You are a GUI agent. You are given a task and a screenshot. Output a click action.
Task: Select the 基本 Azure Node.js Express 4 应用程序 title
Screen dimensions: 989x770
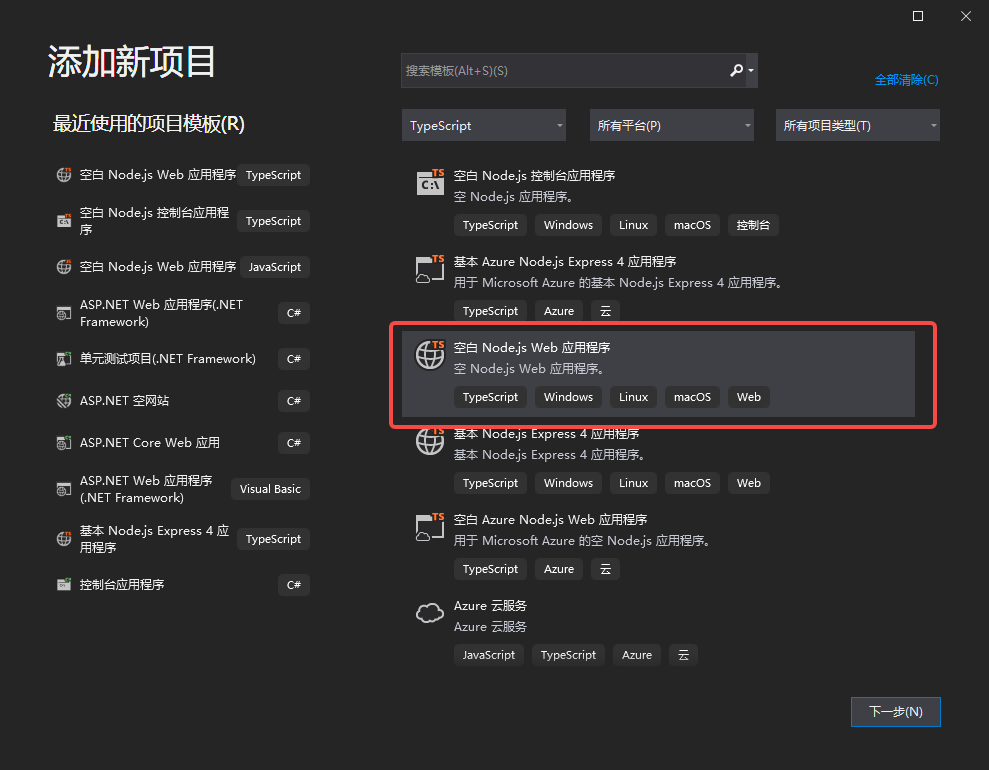click(565, 262)
